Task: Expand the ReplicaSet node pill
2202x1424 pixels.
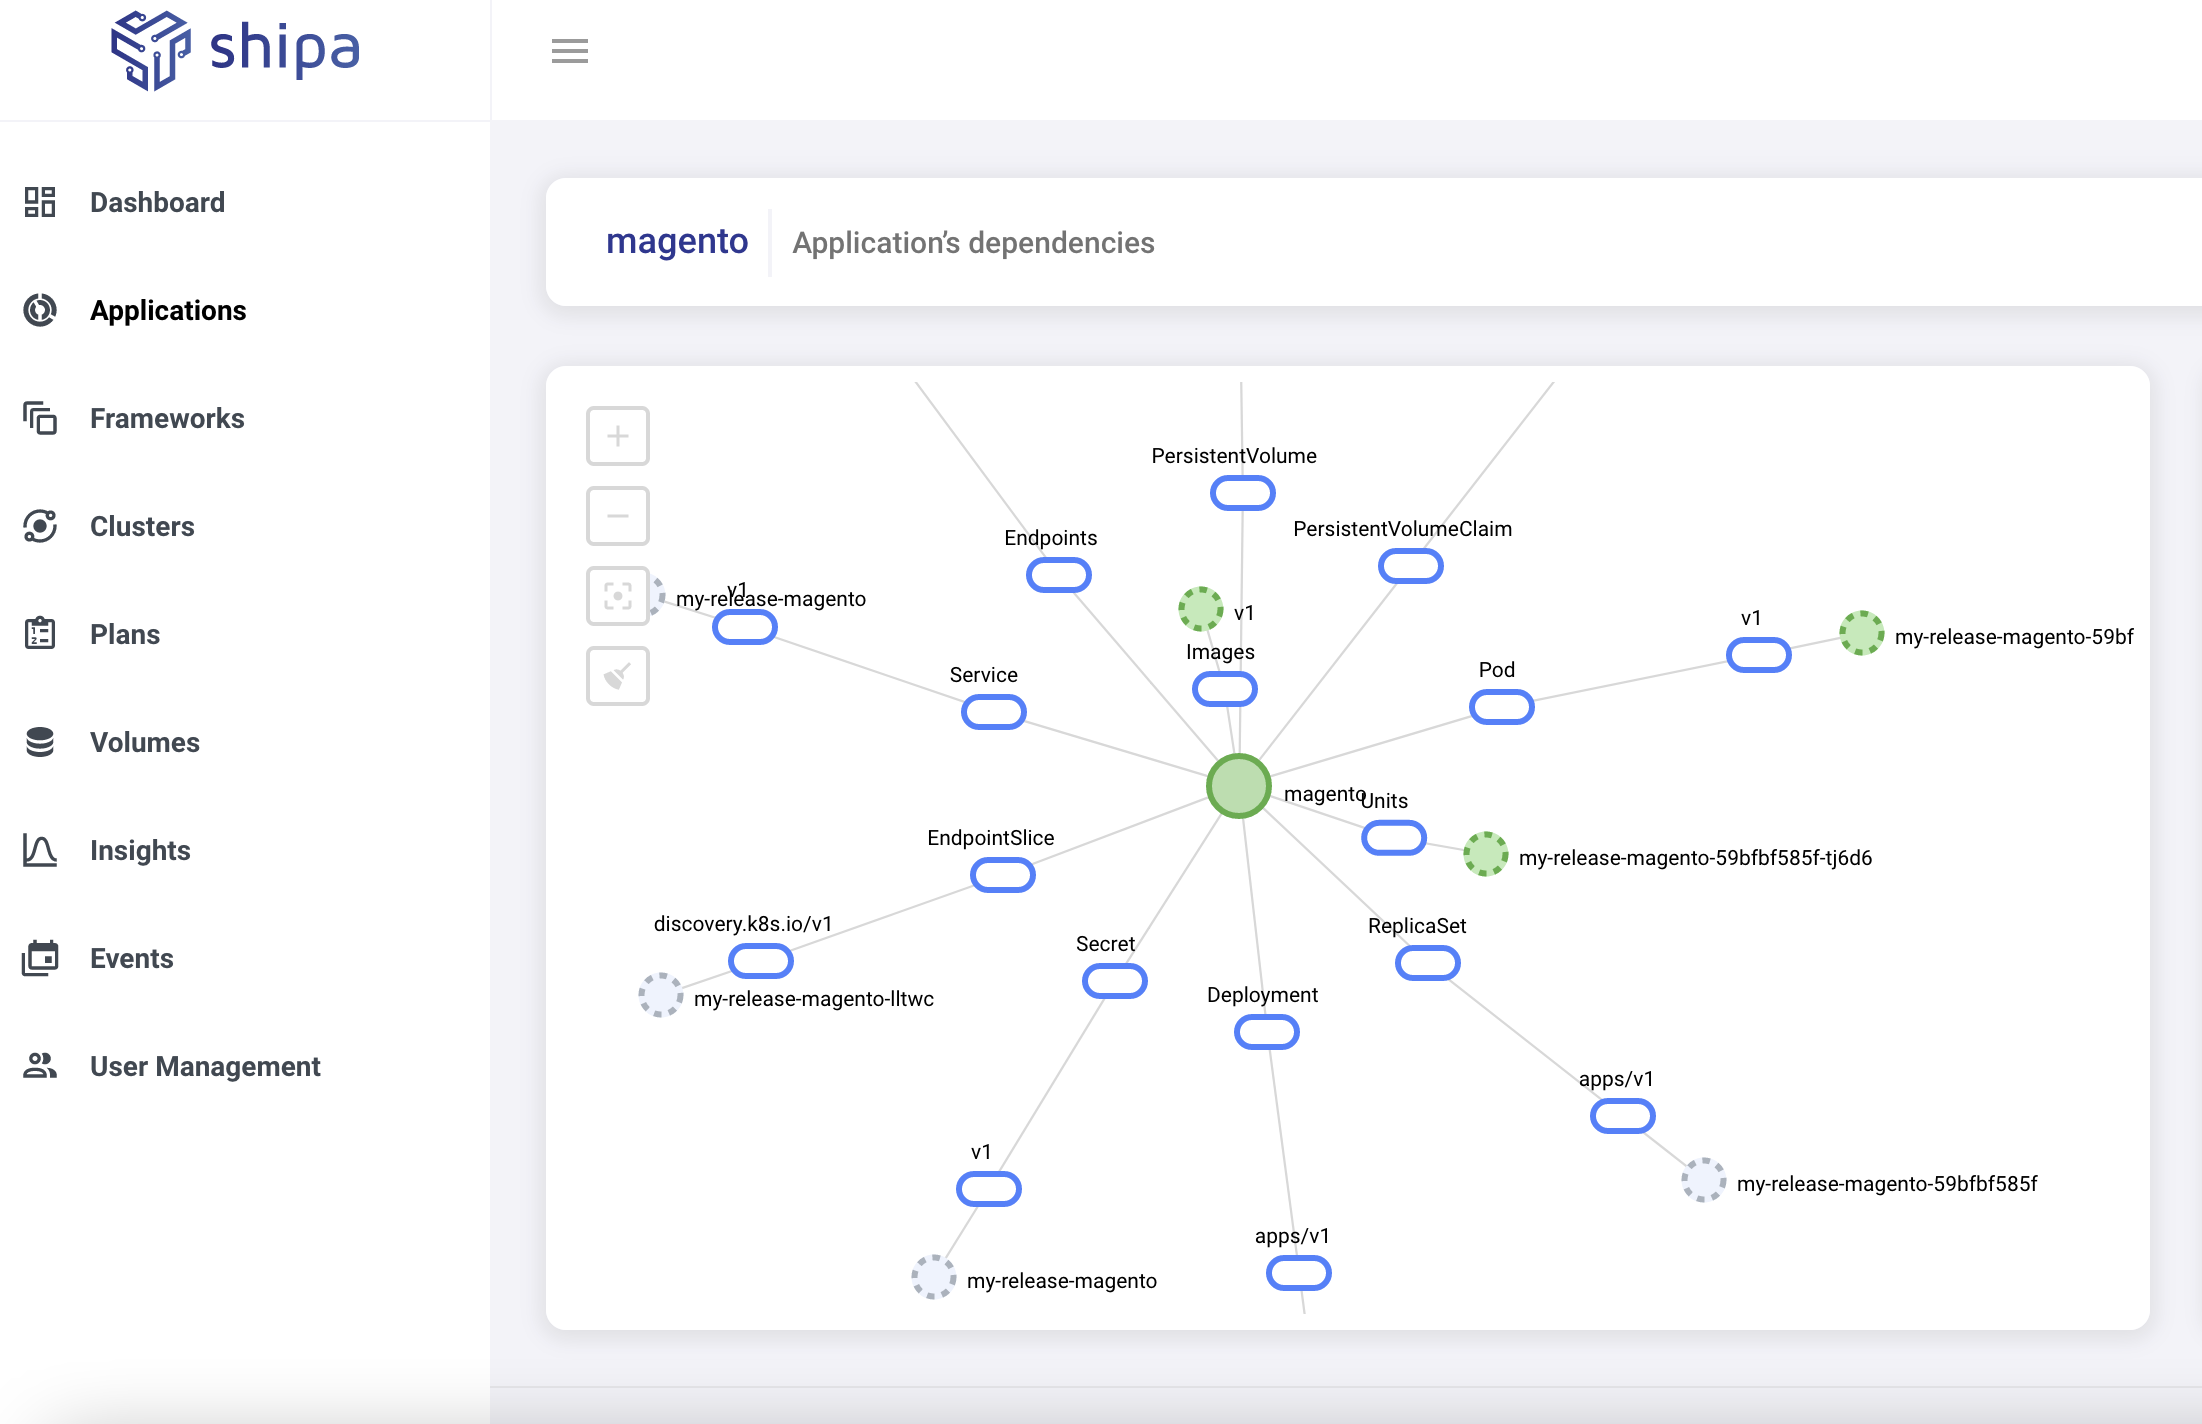Action: click(x=1427, y=963)
